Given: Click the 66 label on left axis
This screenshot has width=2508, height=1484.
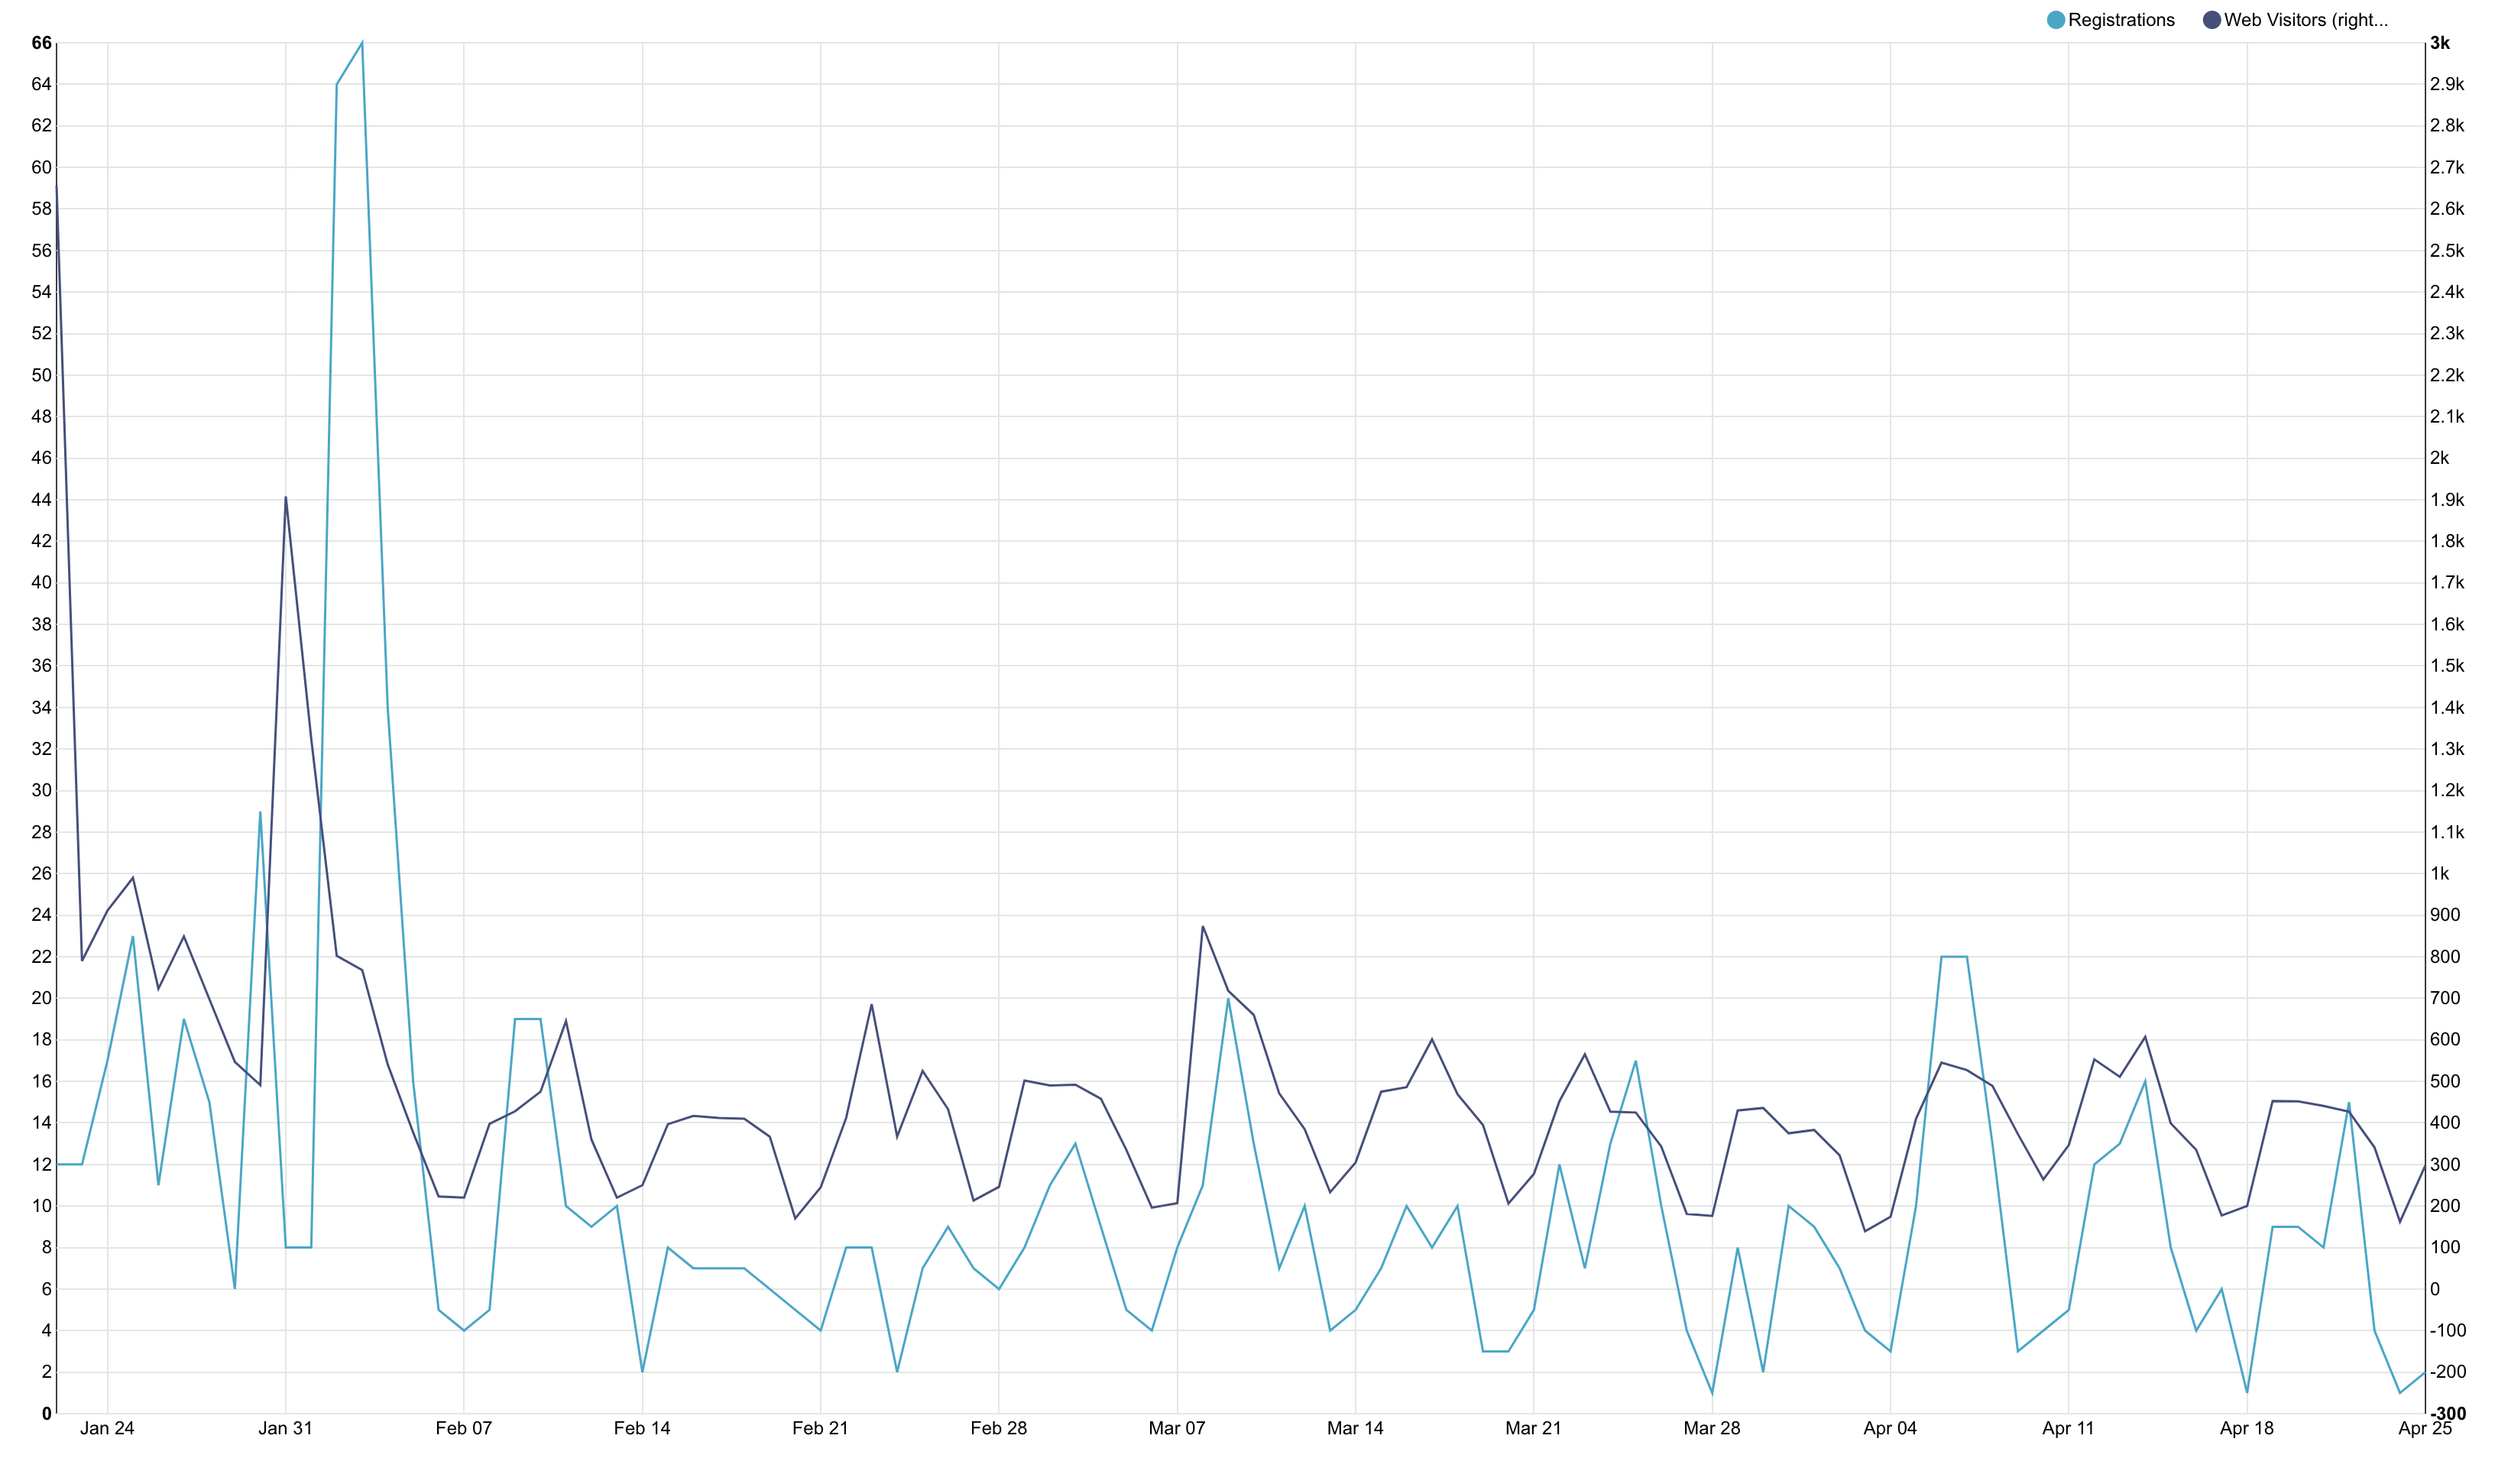Looking at the screenshot, I should (41, 43).
